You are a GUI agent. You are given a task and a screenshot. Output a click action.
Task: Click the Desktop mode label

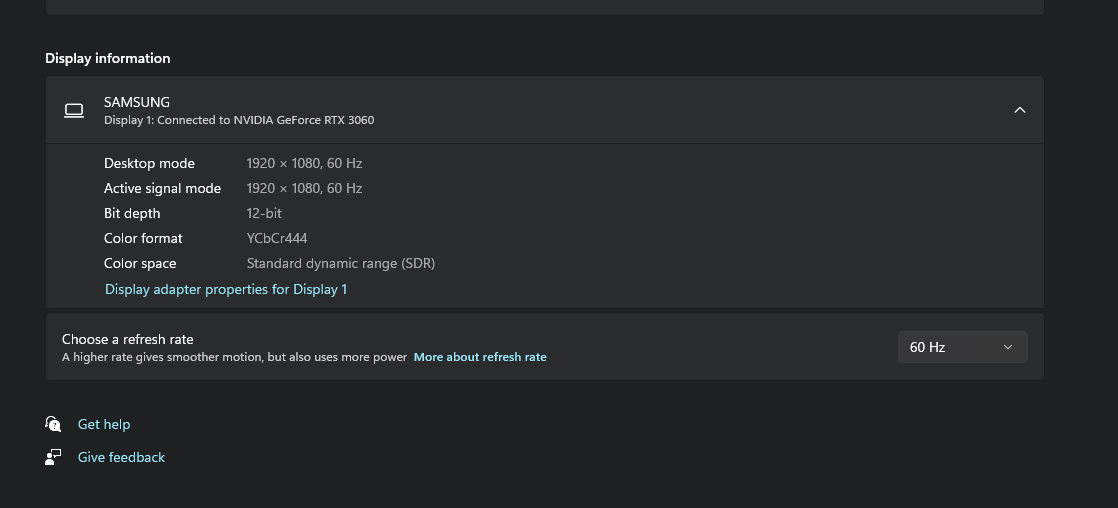pos(149,163)
